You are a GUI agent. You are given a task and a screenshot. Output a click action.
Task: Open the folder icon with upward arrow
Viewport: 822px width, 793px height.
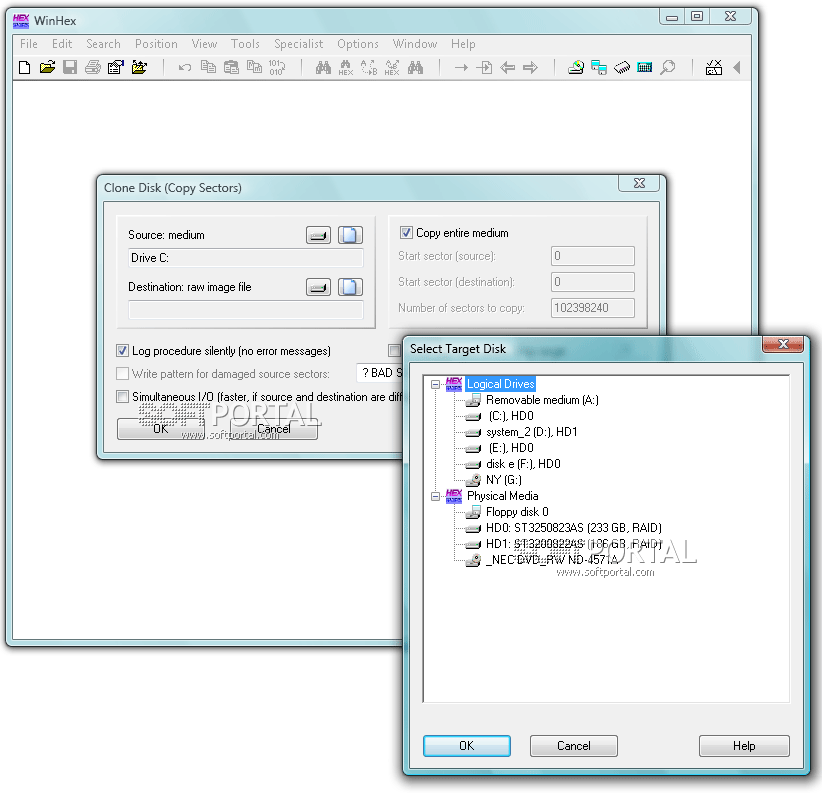pos(139,68)
